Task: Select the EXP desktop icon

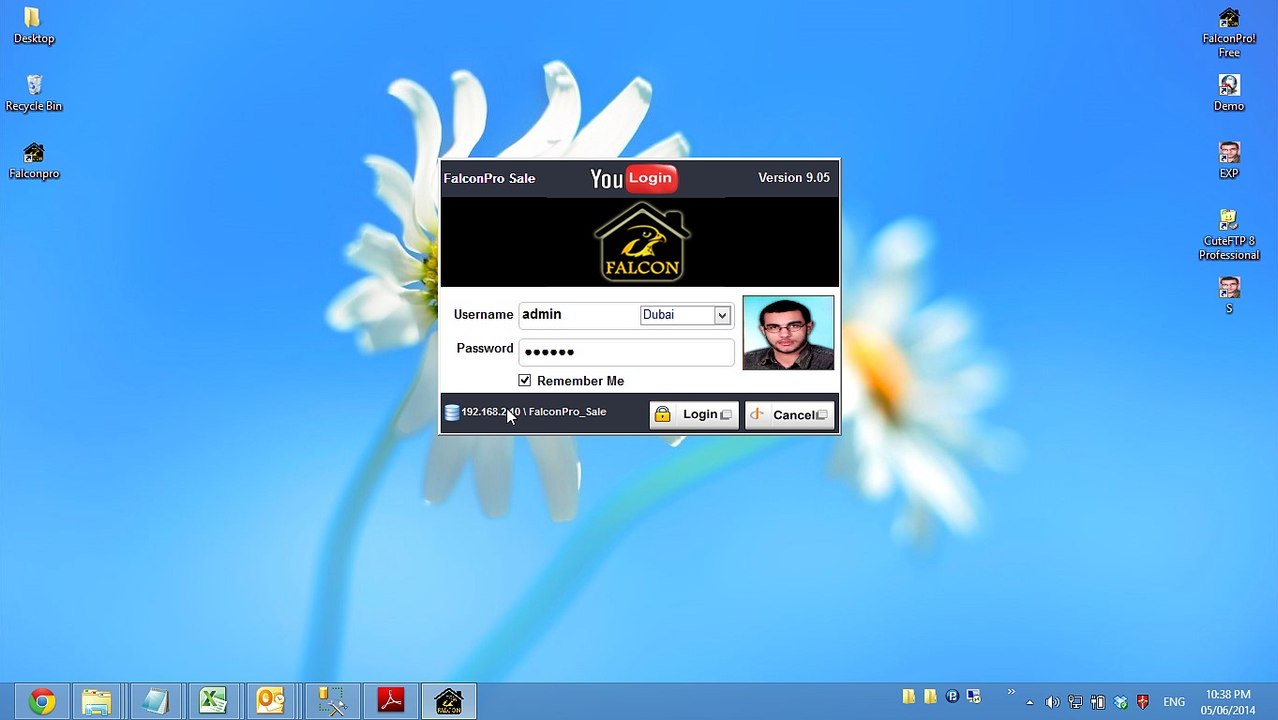Action: (1229, 160)
